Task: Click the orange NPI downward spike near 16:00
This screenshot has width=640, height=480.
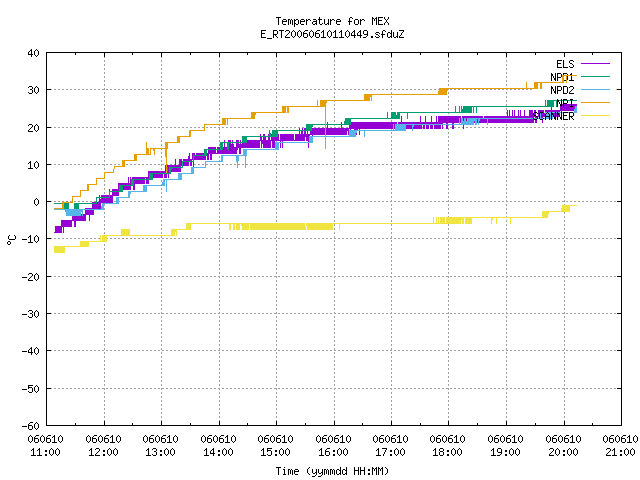Action: [325, 127]
